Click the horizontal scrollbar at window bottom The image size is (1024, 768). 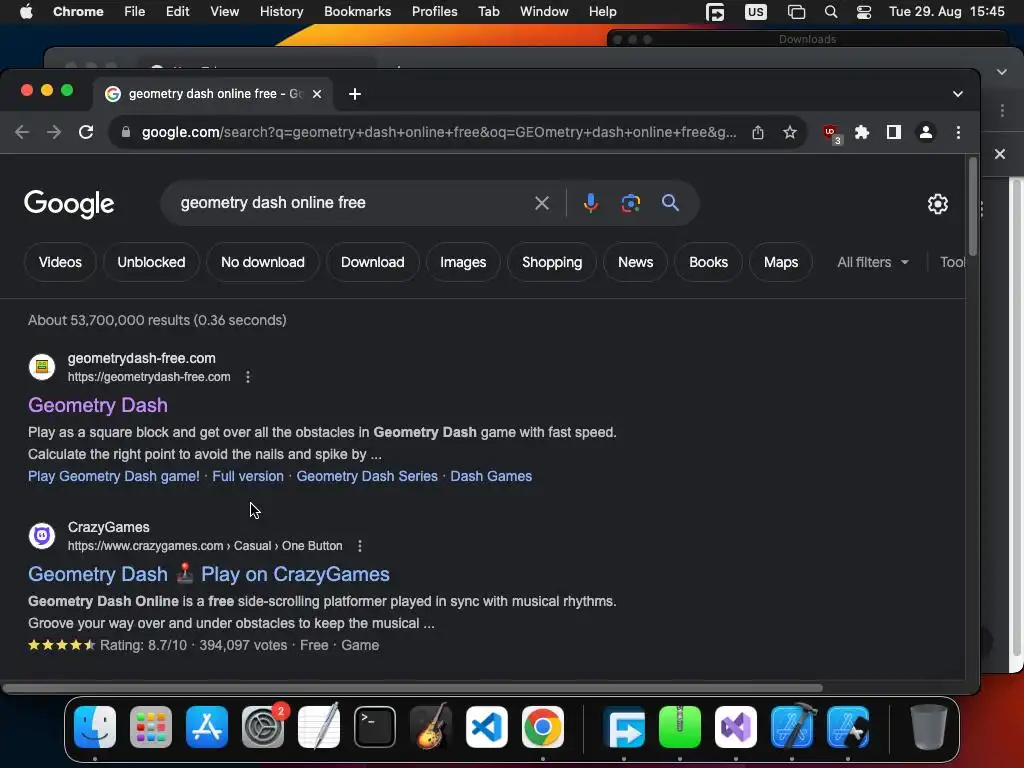[413, 688]
